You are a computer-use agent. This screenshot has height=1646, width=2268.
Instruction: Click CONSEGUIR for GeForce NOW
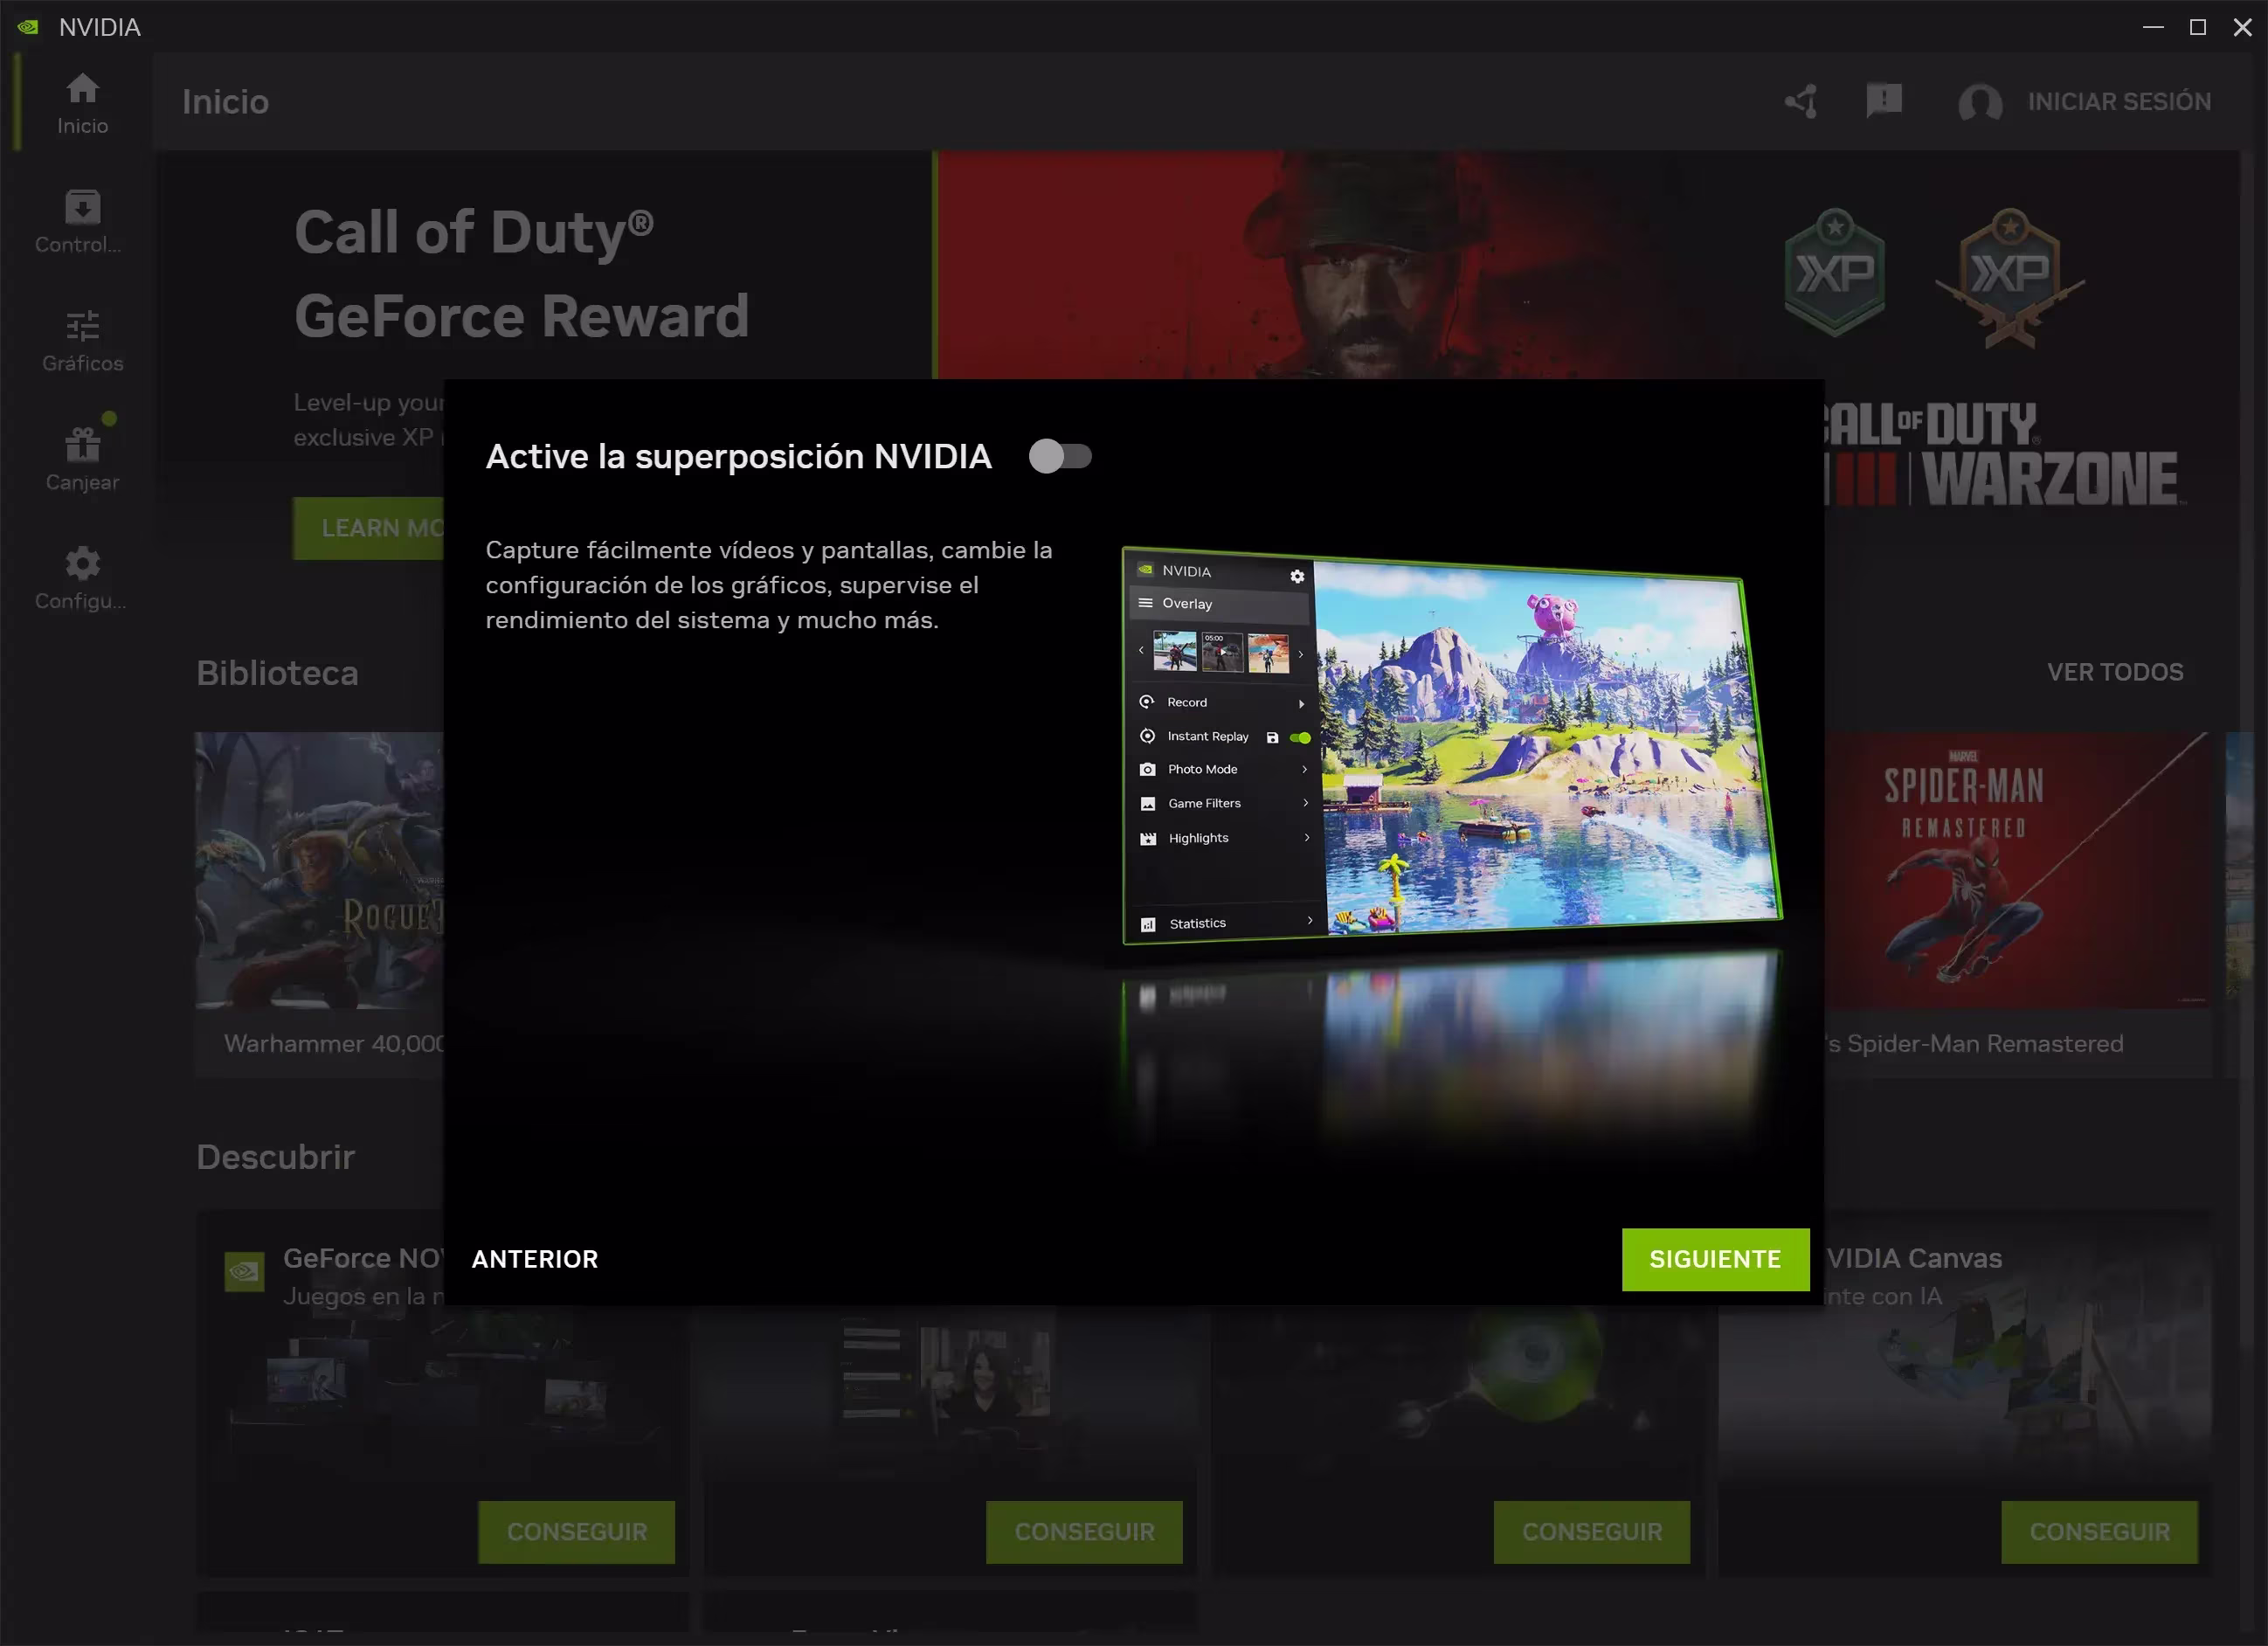[x=577, y=1532]
